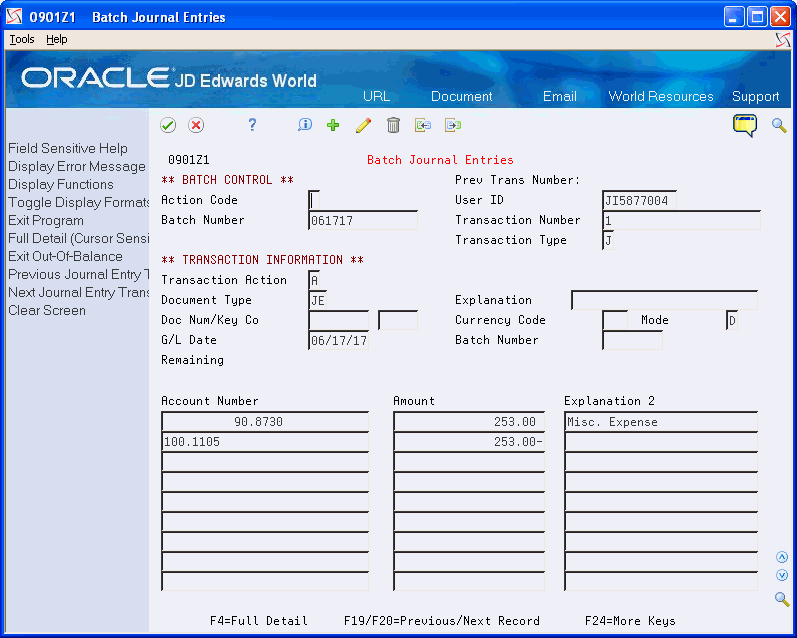Click the Document Type field JE
Viewport: 797px width, 638px height.
click(x=318, y=300)
